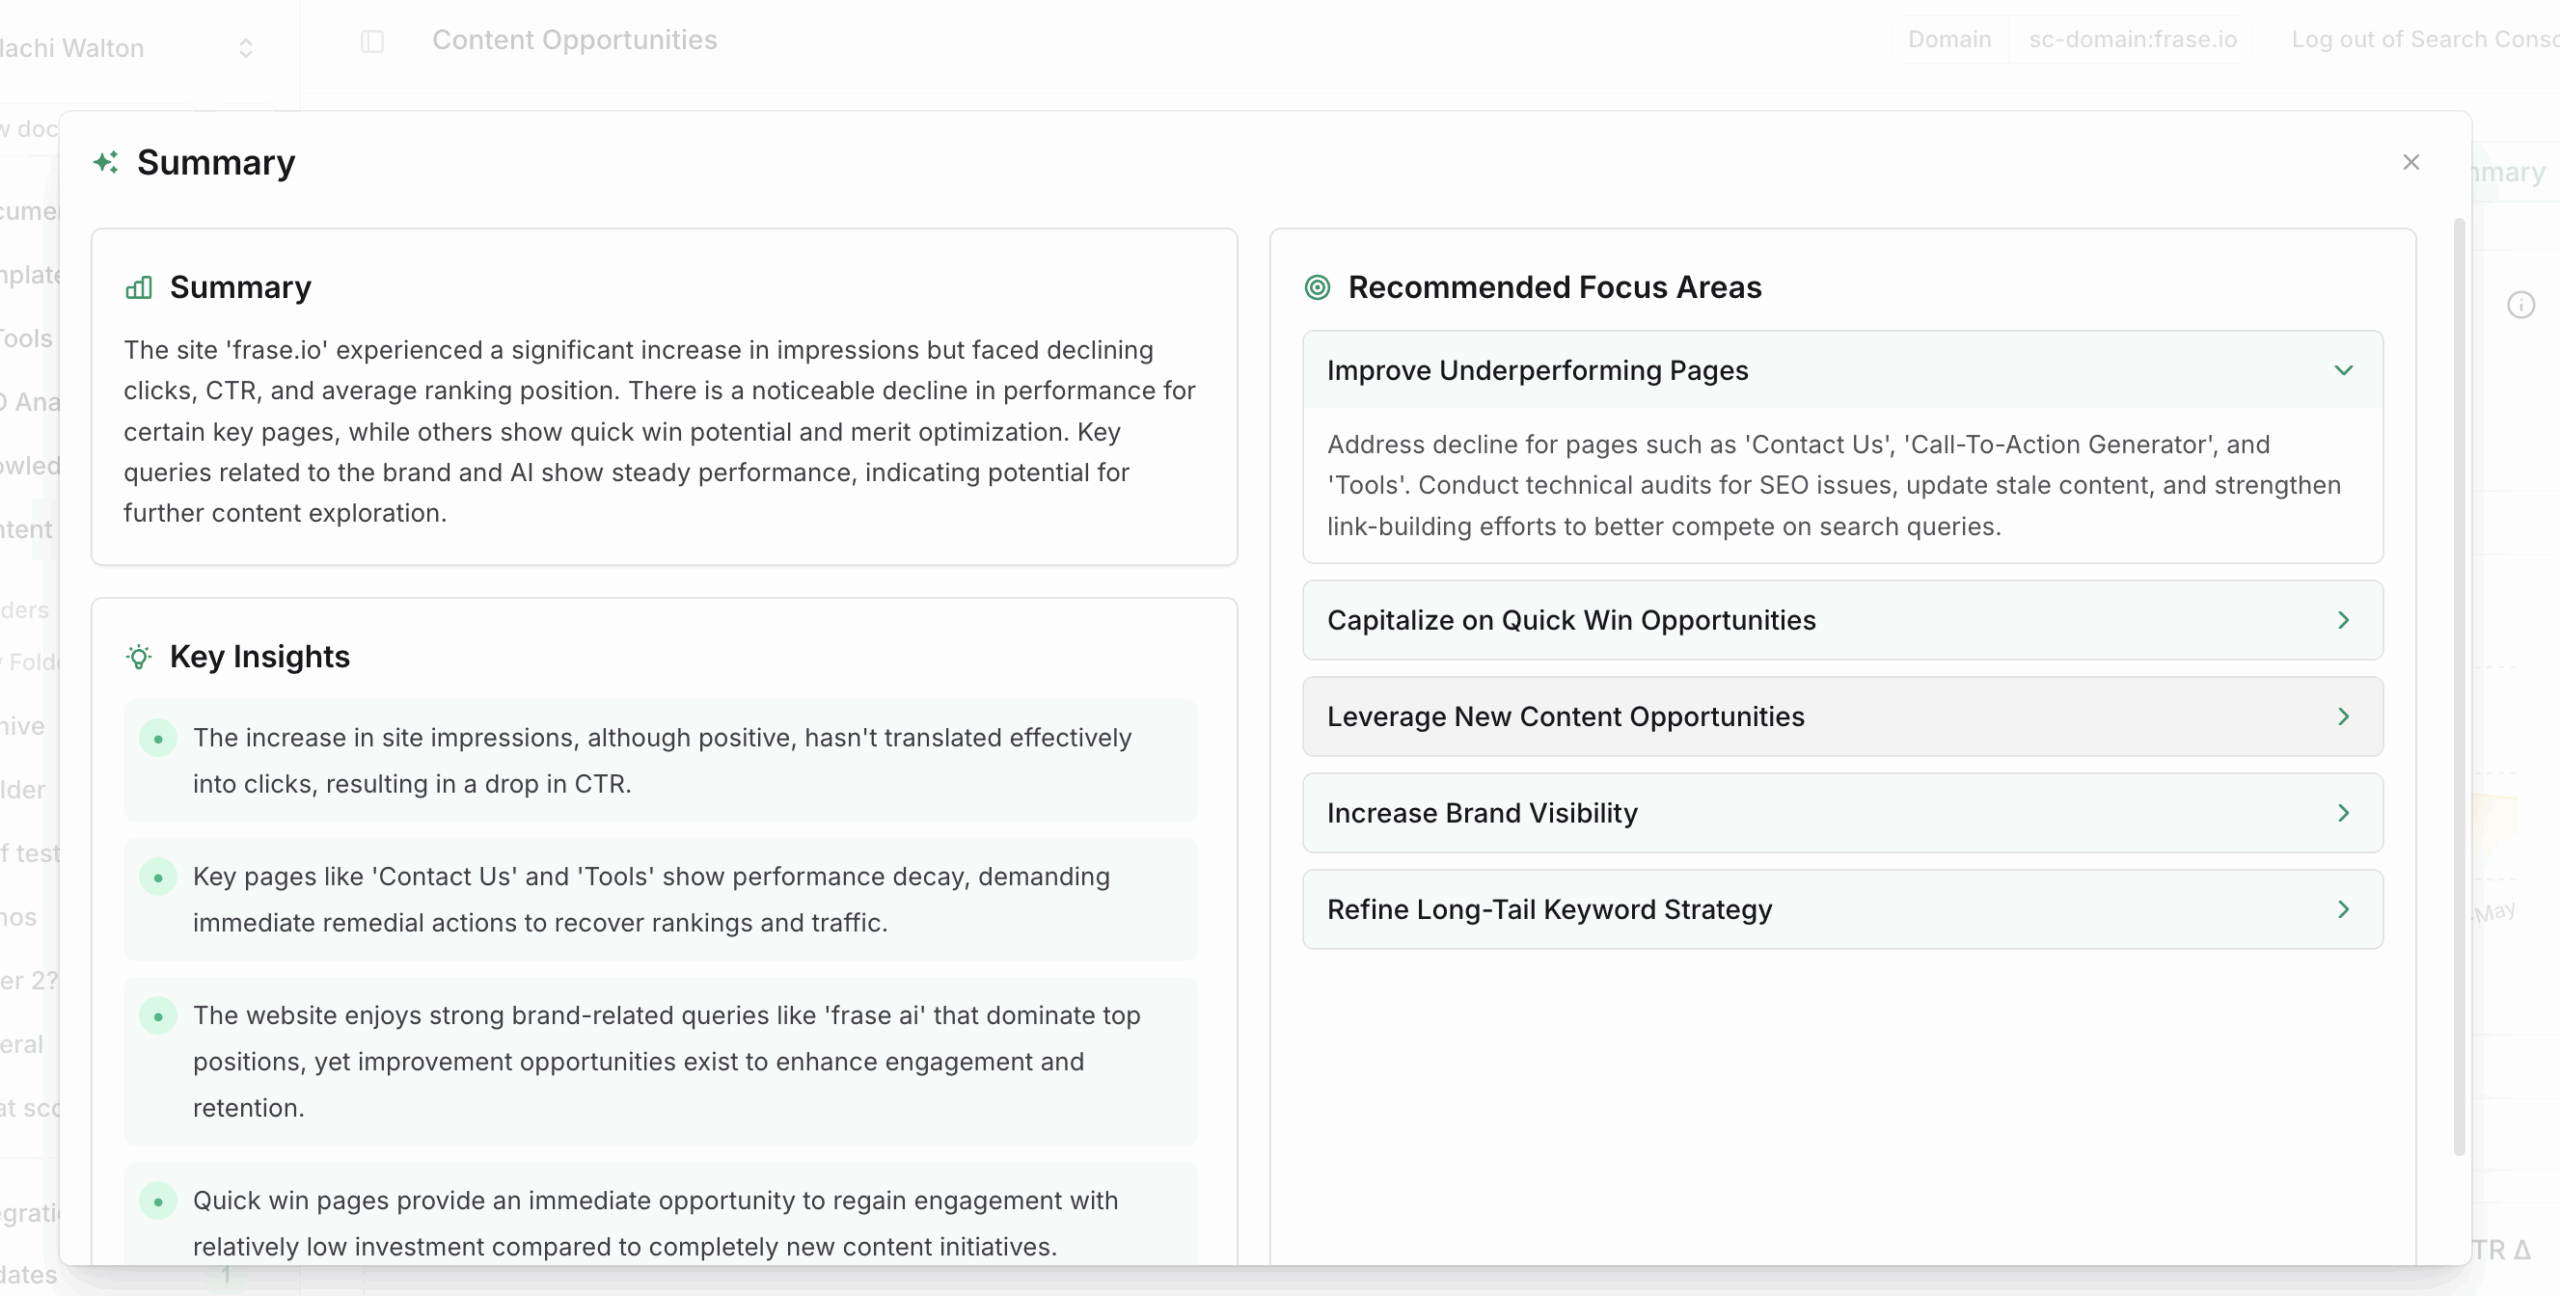Expand Leverage New Content Opportunities
The image size is (2560, 1296).
1843,717
